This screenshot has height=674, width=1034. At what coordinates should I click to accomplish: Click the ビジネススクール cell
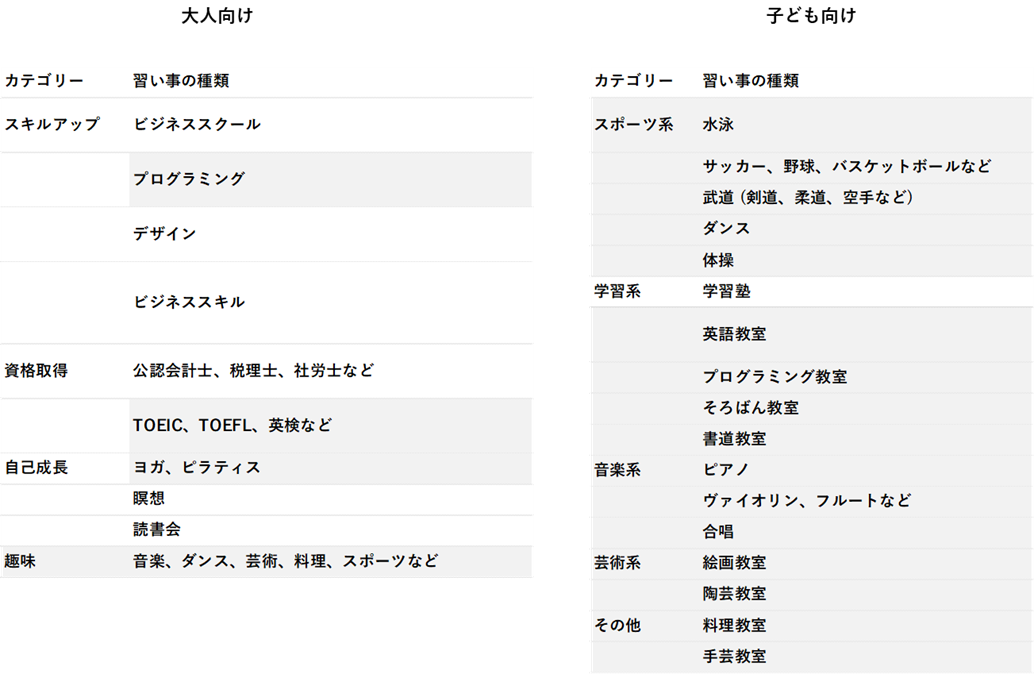pyautogui.click(x=197, y=125)
